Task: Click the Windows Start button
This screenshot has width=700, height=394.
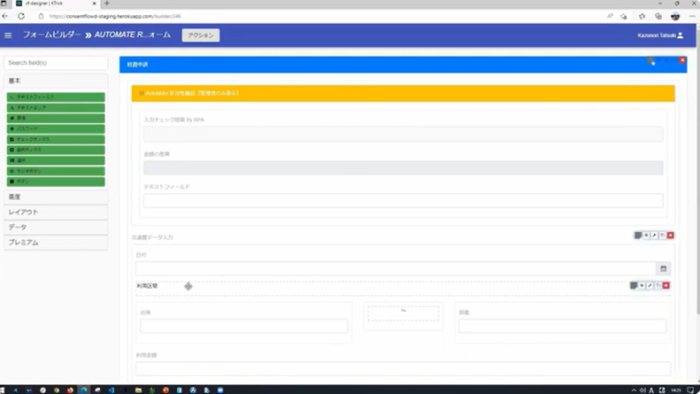Action: point(2,390)
